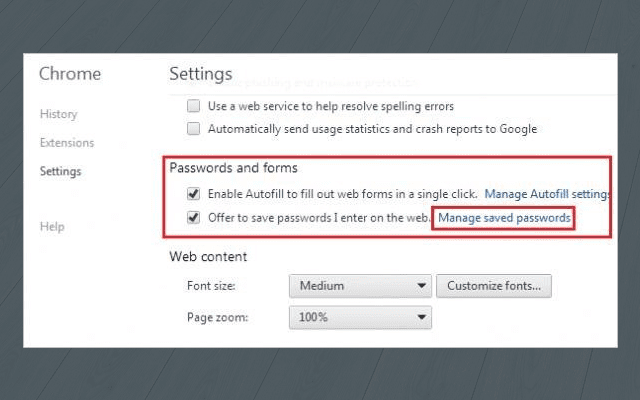Click the Settings page heading
The width and height of the screenshot is (640, 400).
click(200, 74)
